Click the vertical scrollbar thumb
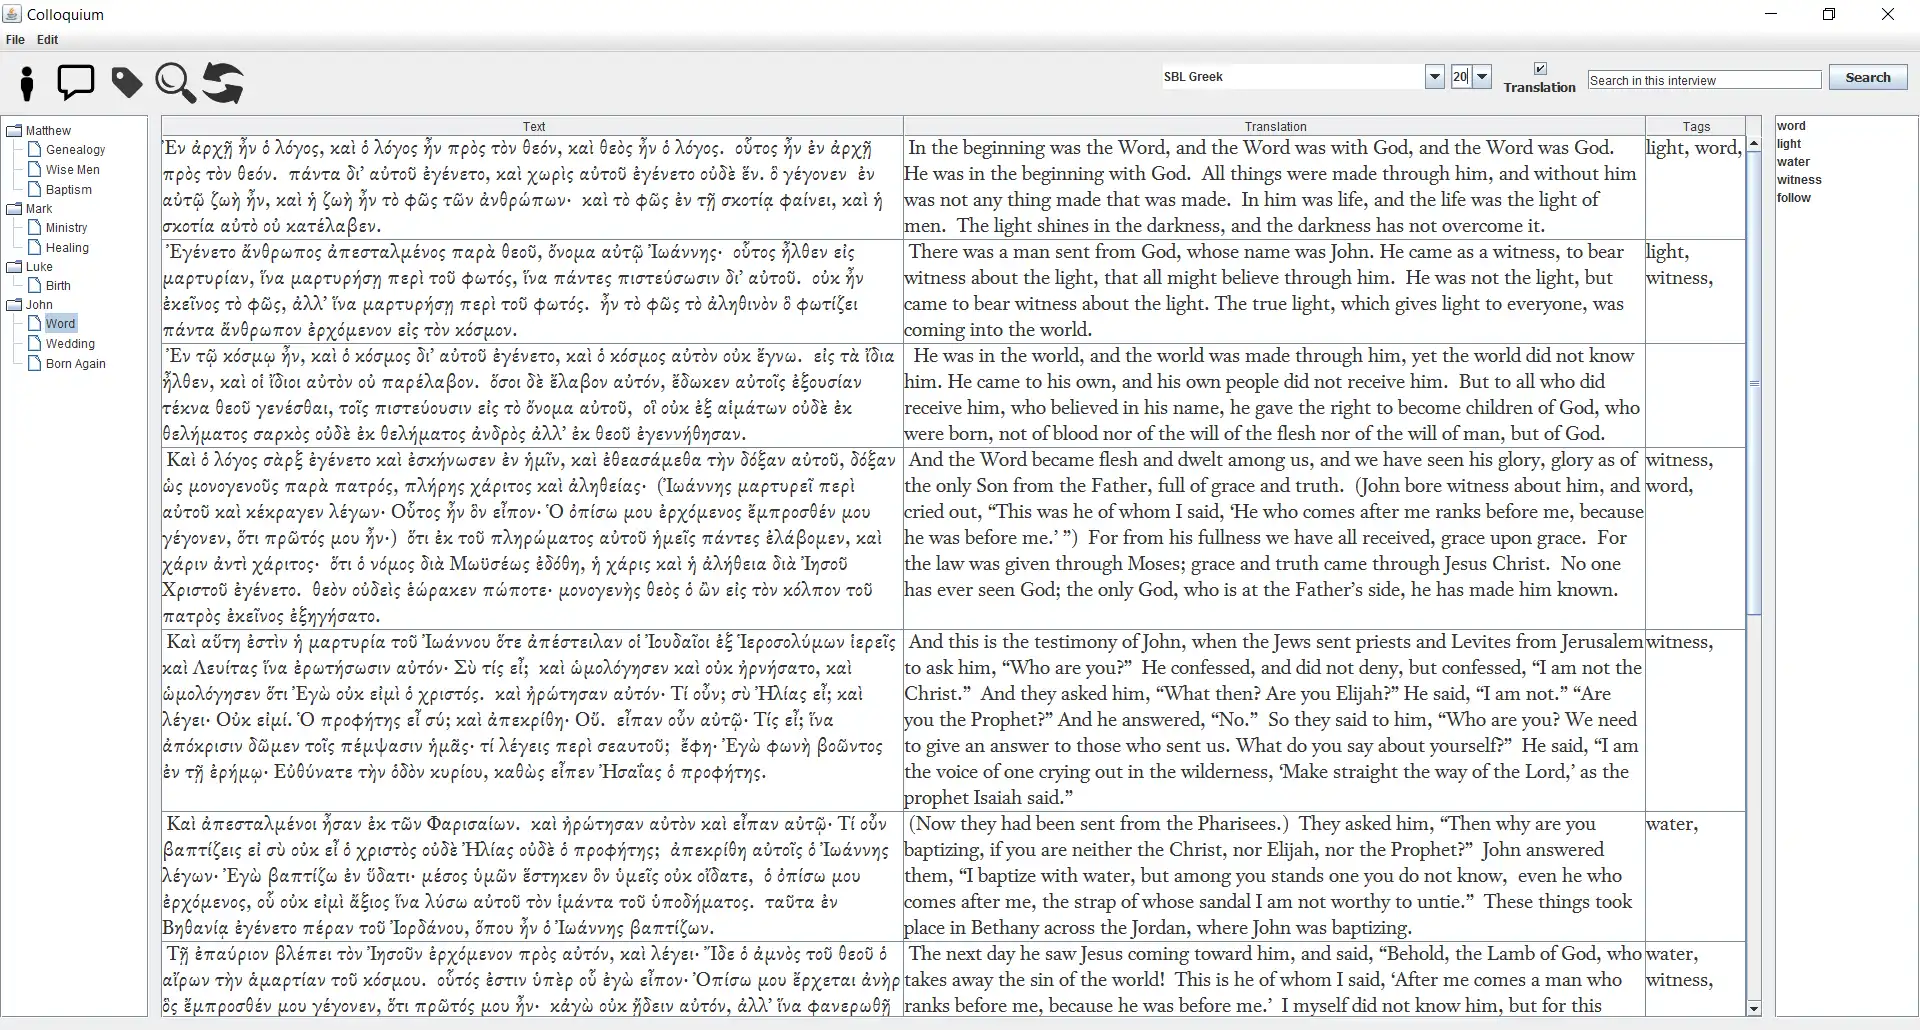This screenshot has height=1030, width=1920. point(1754,383)
